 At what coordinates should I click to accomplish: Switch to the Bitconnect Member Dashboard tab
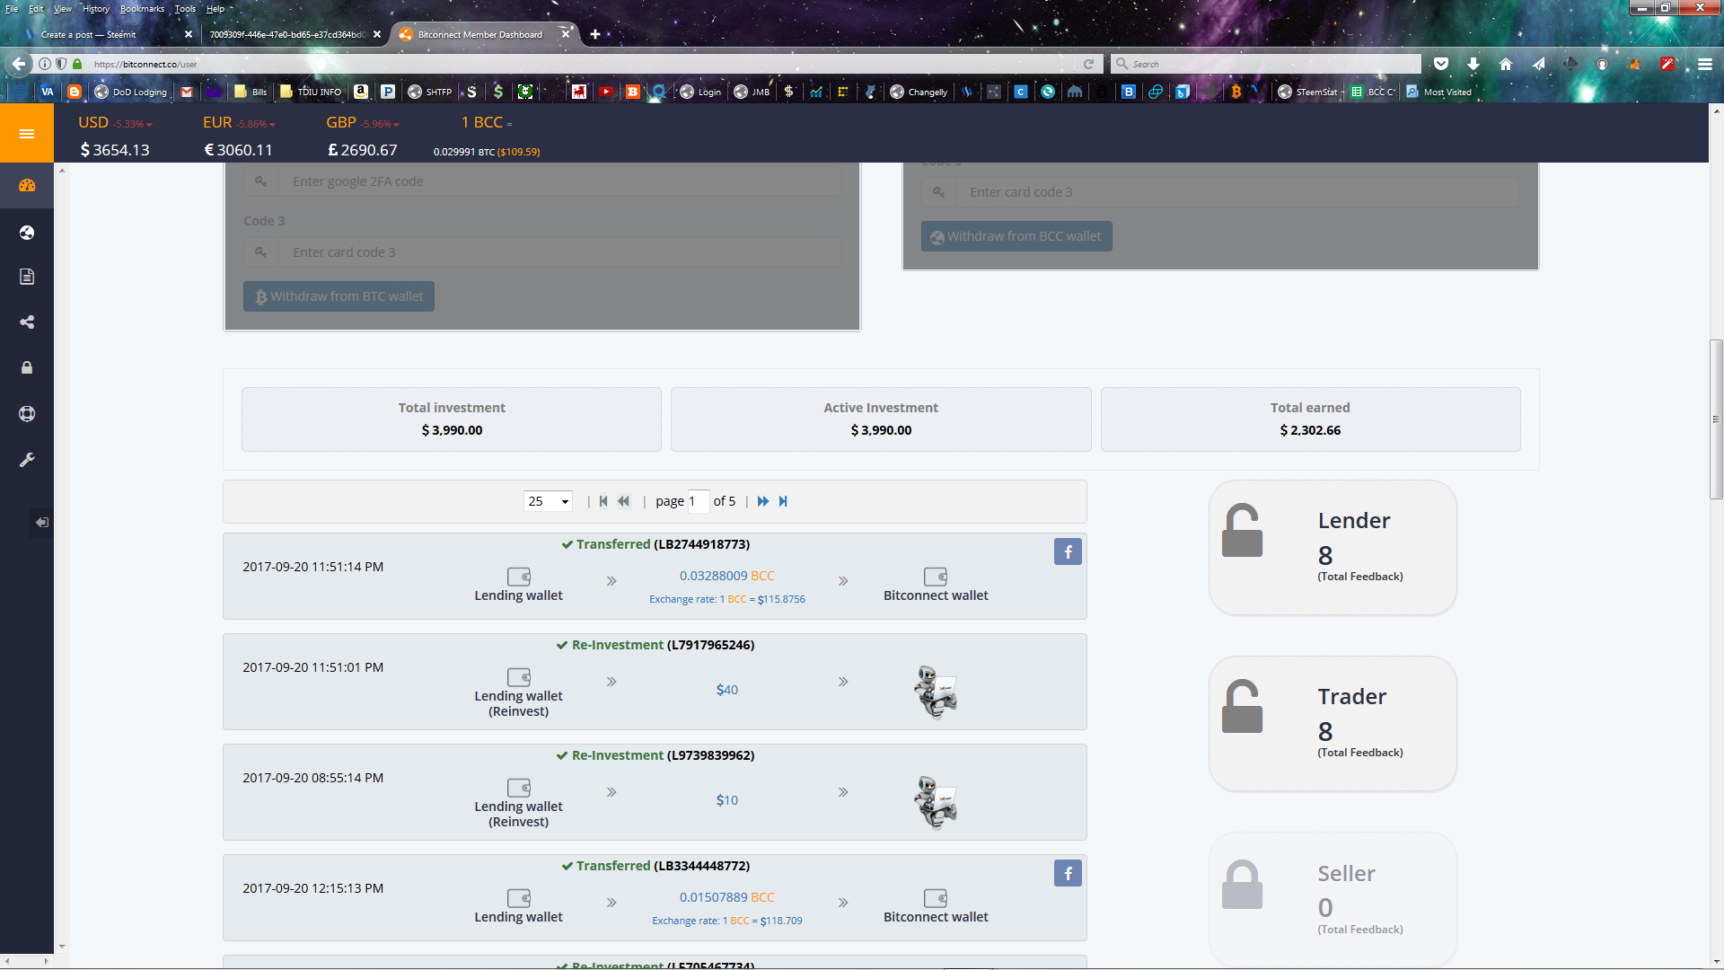pyautogui.click(x=483, y=34)
